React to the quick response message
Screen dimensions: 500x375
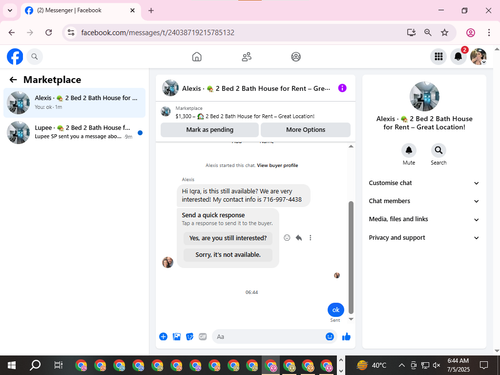[x=287, y=238]
